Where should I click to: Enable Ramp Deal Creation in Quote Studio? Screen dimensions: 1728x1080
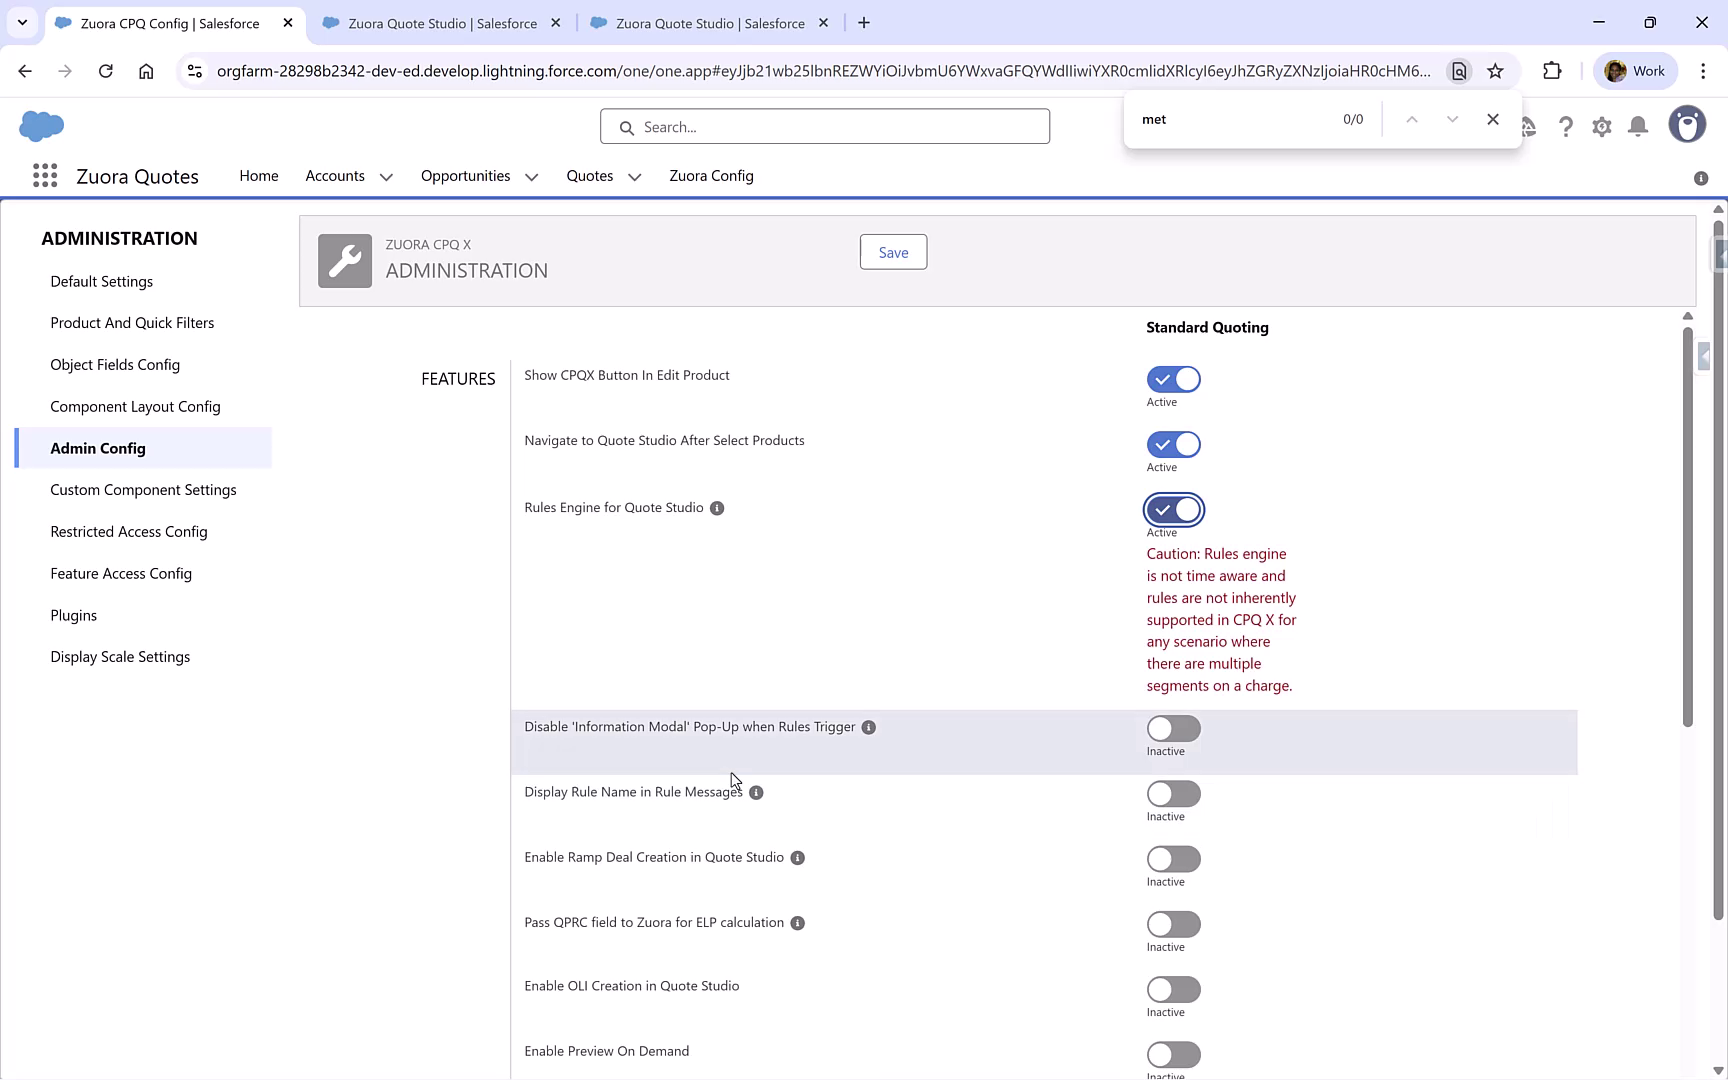pyautogui.click(x=1173, y=859)
